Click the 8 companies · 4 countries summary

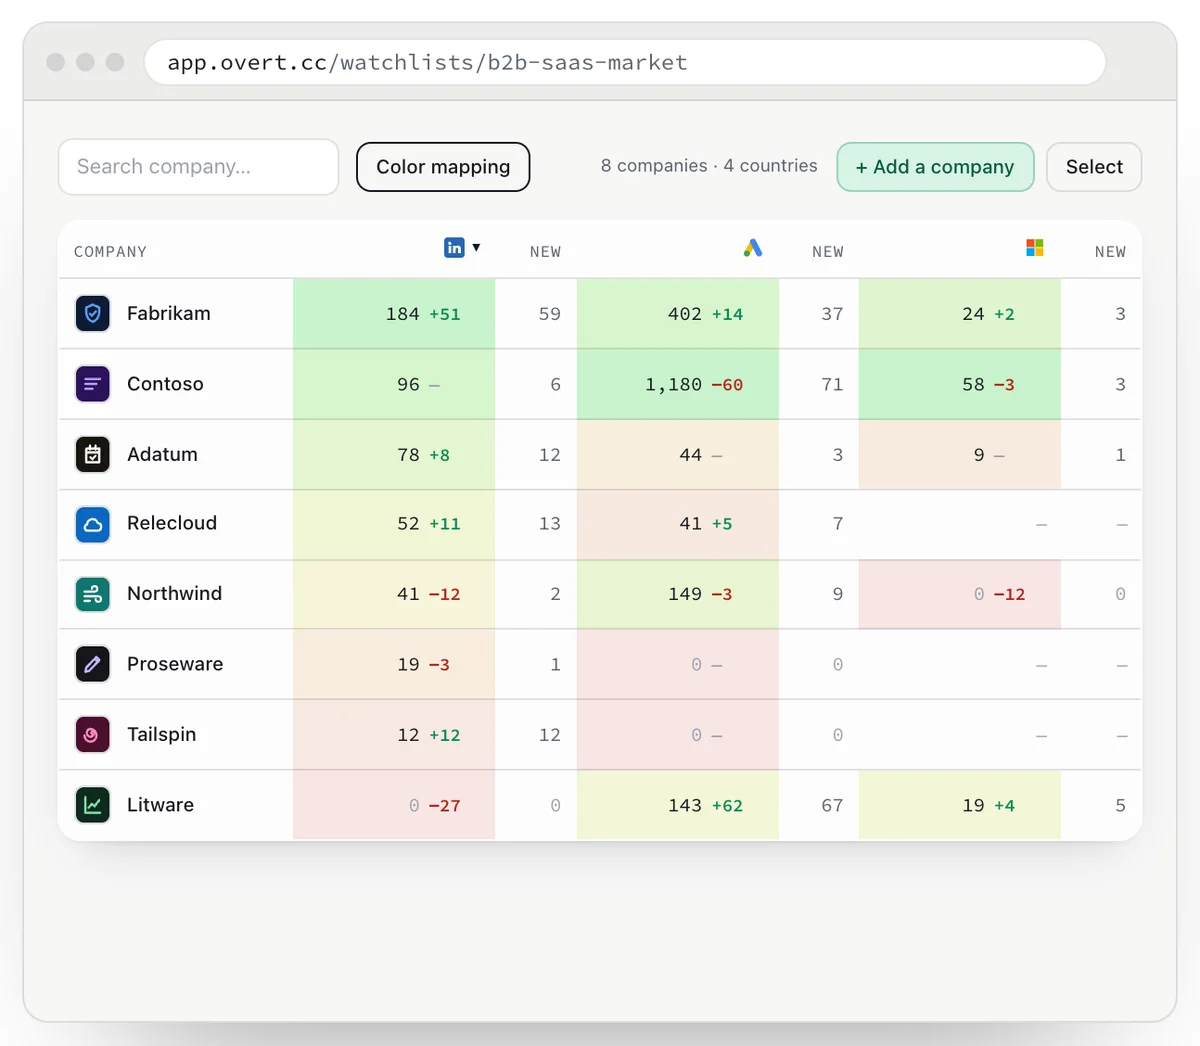click(709, 166)
